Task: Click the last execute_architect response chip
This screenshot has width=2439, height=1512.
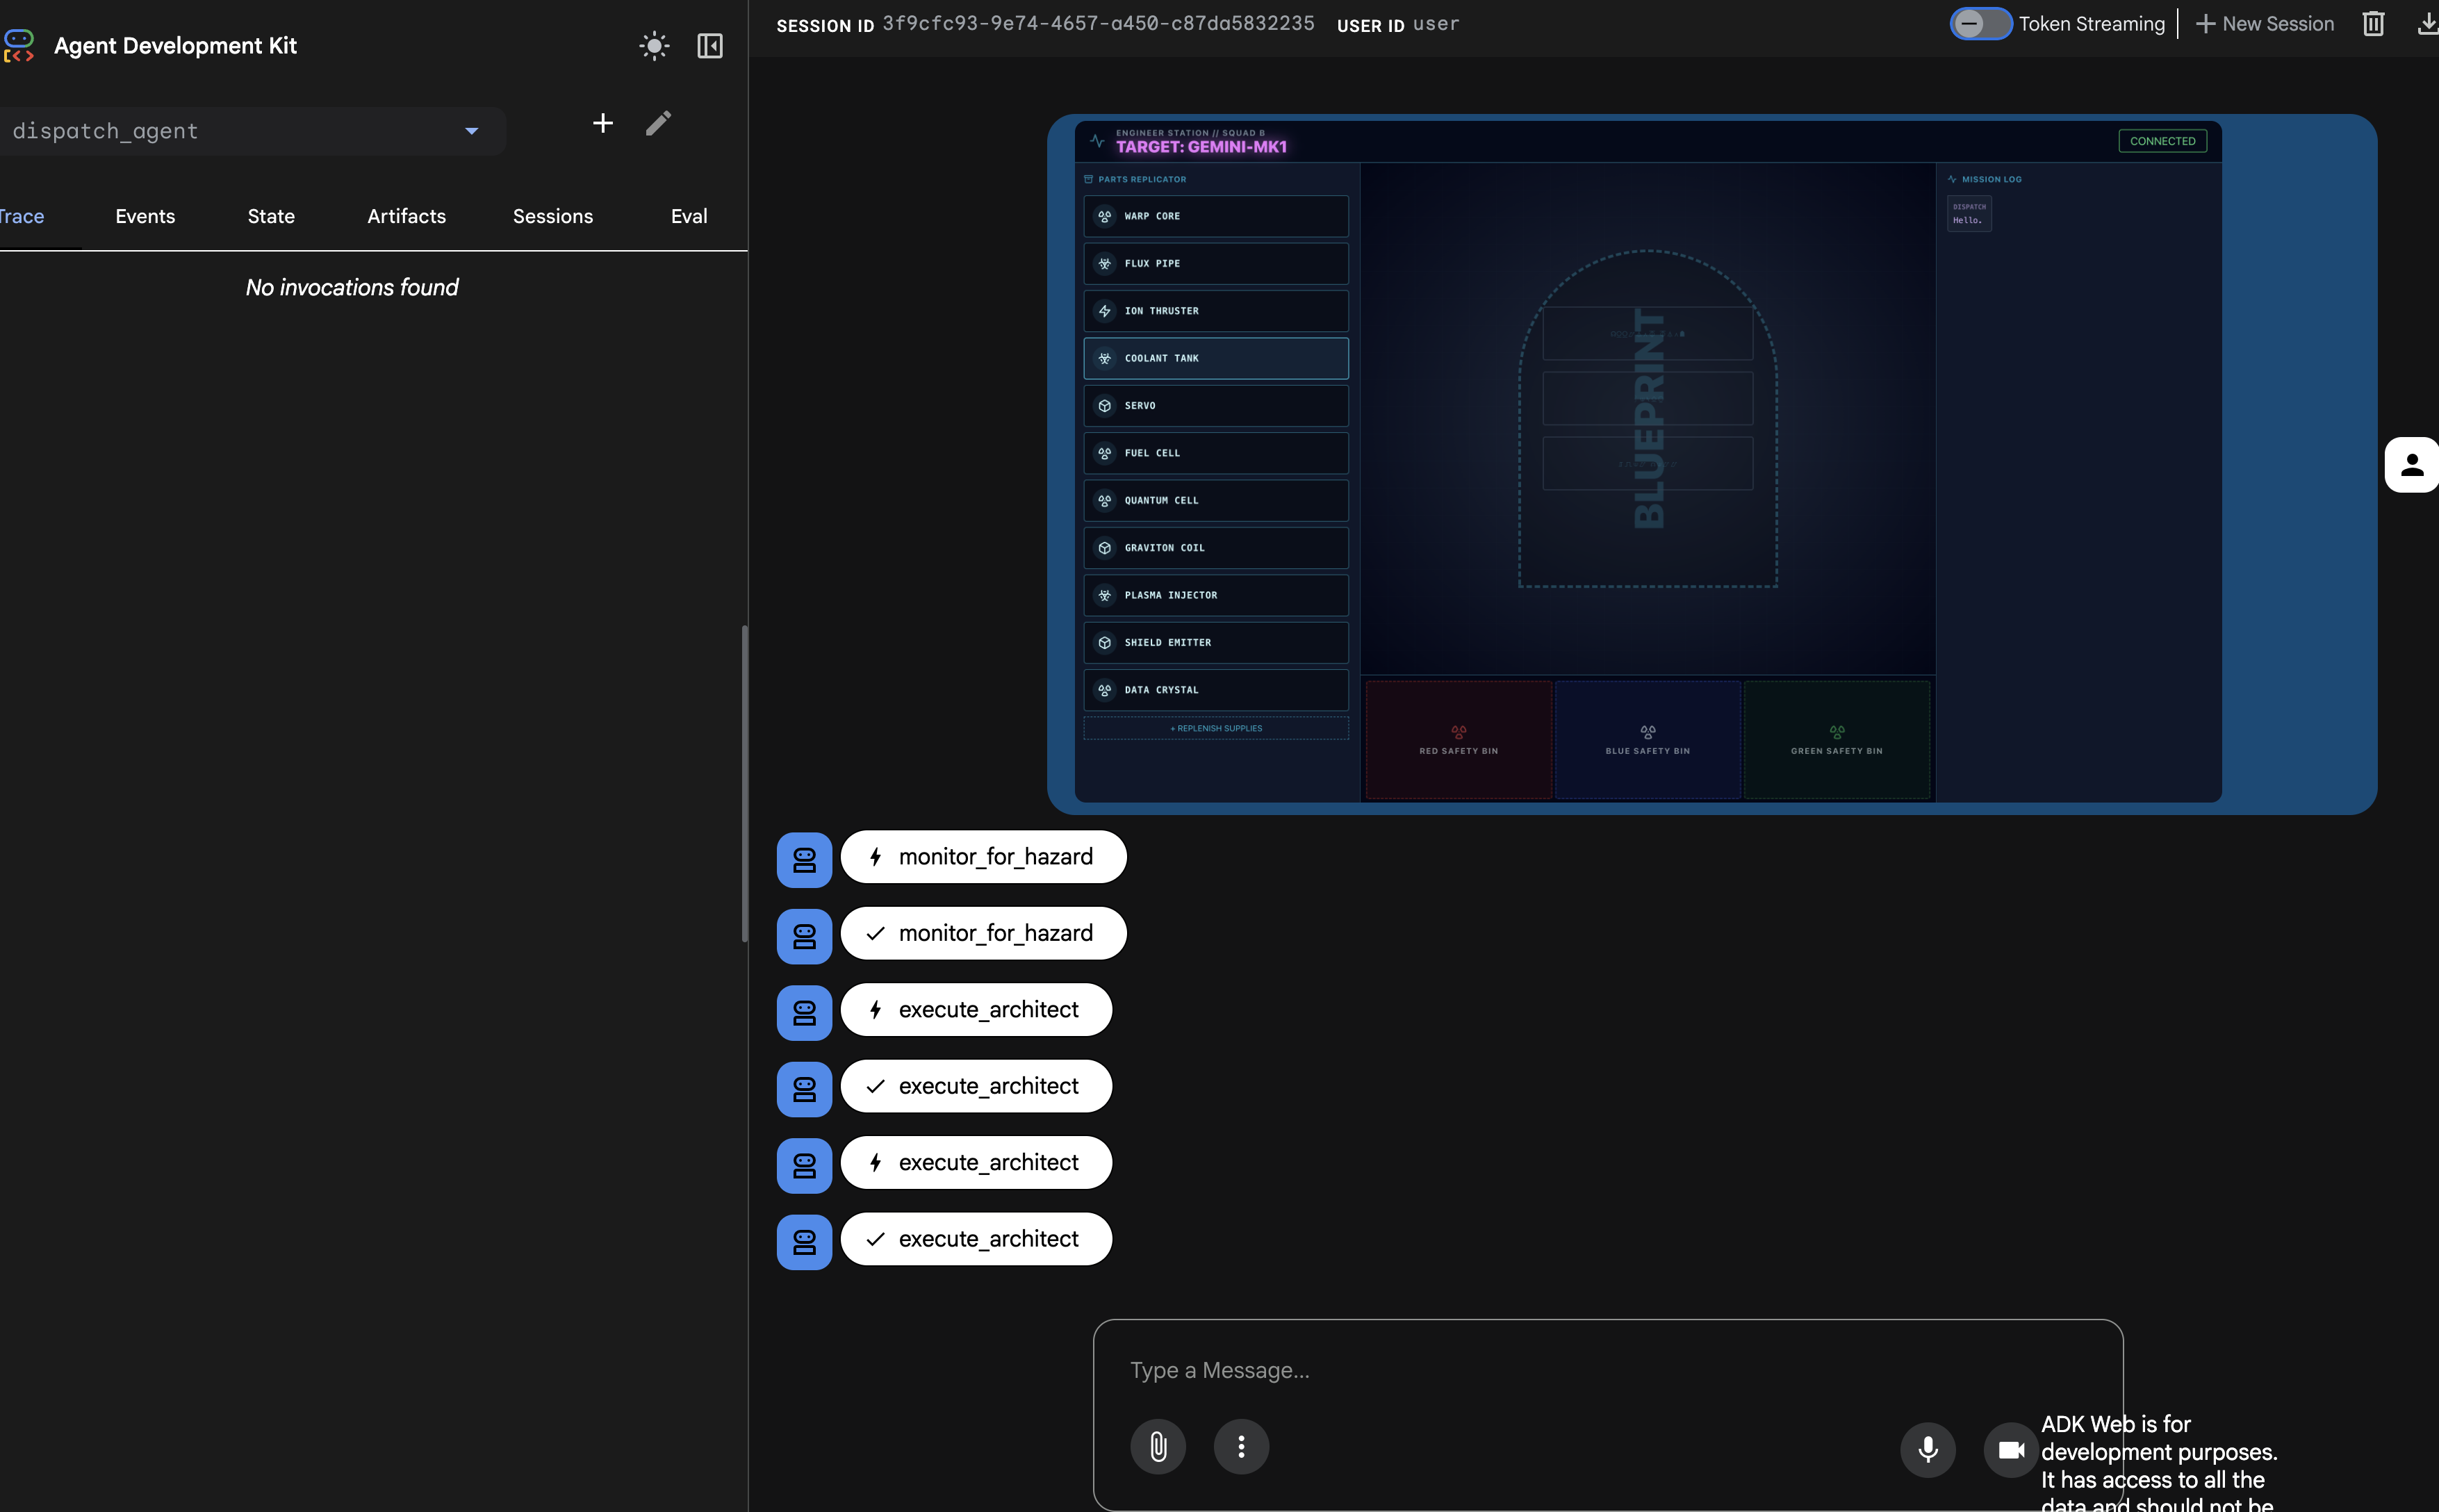Action: pyautogui.click(x=976, y=1239)
